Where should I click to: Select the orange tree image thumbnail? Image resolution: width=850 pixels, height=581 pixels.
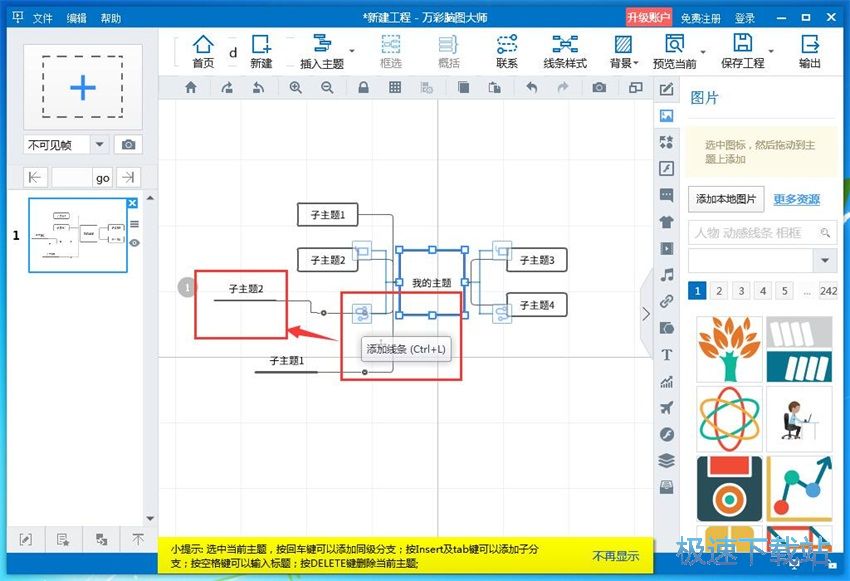click(729, 349)
